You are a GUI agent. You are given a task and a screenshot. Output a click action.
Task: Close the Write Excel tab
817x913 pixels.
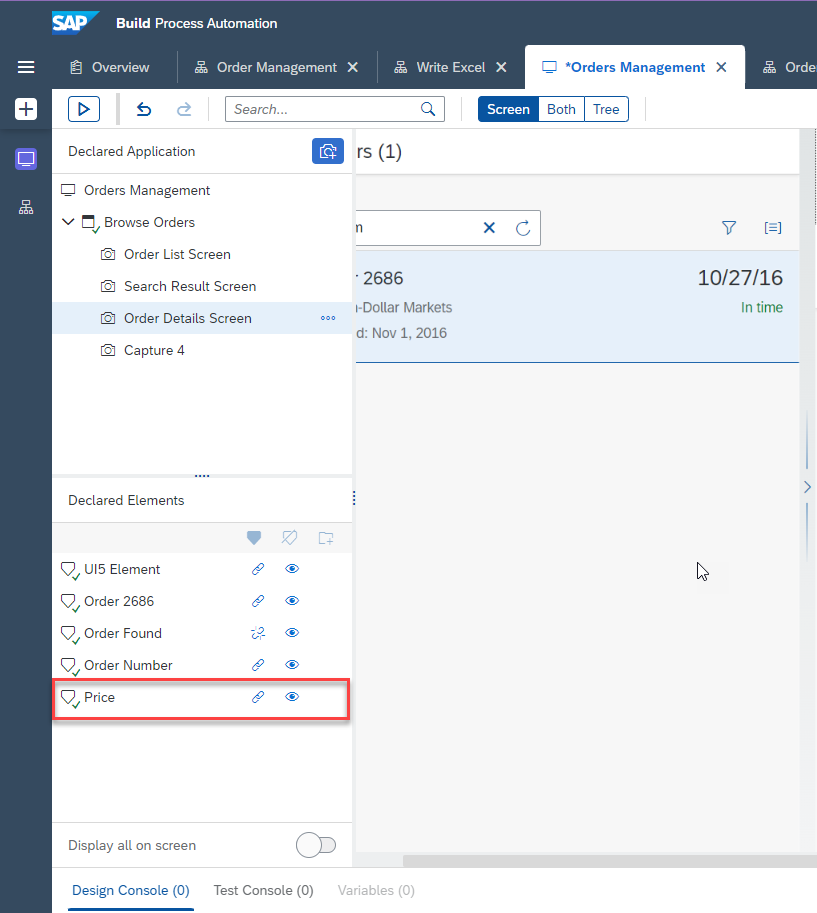501,68
